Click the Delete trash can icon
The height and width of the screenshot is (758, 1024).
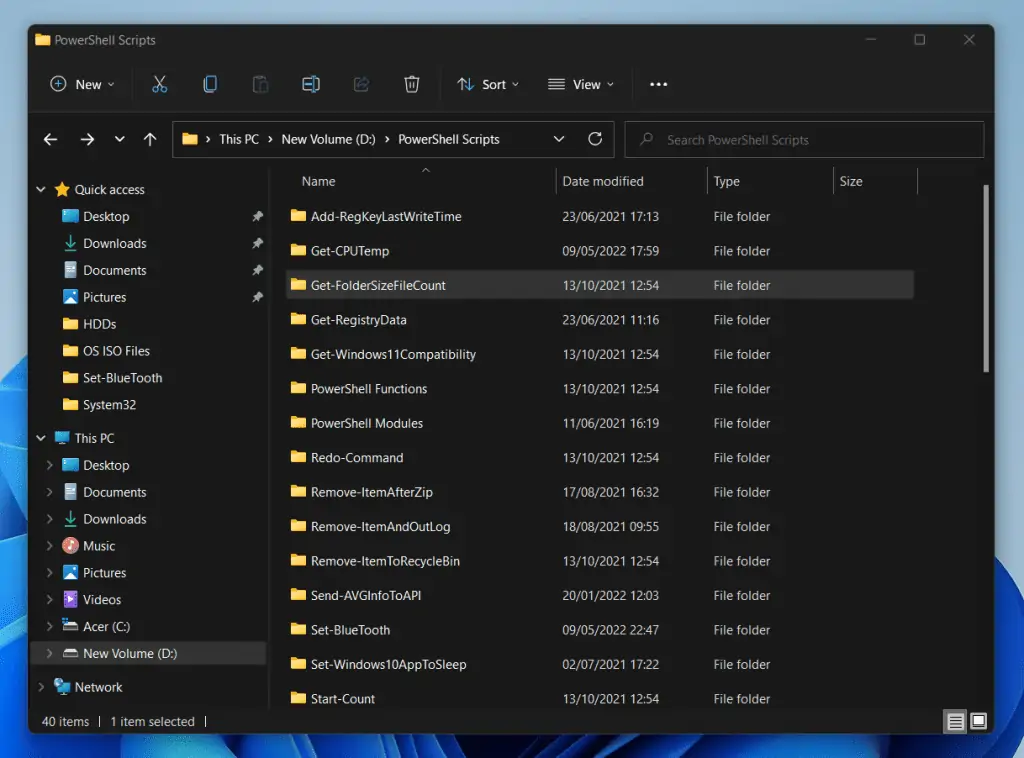[411, 84]
